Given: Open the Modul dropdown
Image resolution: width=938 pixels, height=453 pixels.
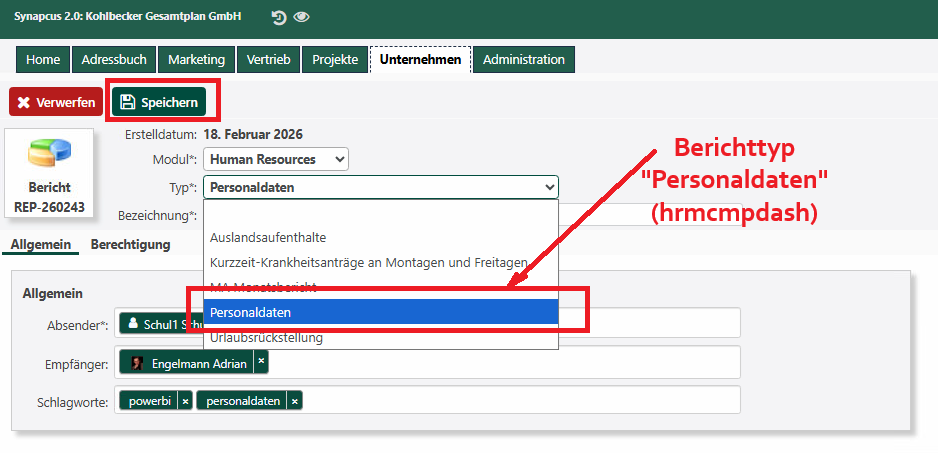Looking at the screenshot, I should (276, 159).
